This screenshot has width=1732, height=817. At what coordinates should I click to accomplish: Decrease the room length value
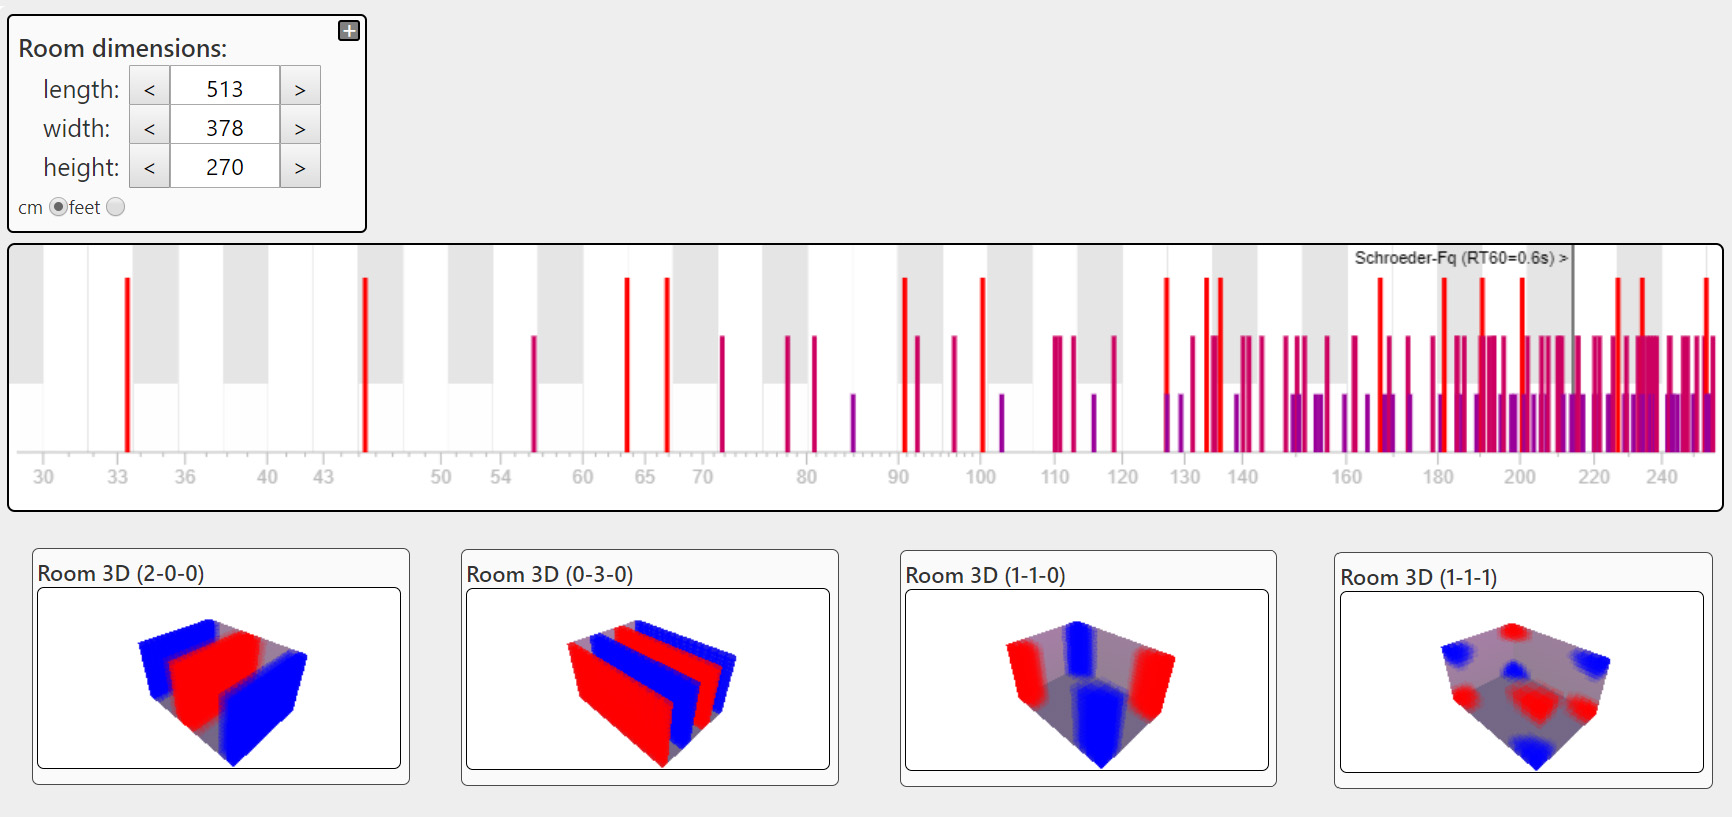click(x=150, y=89)
